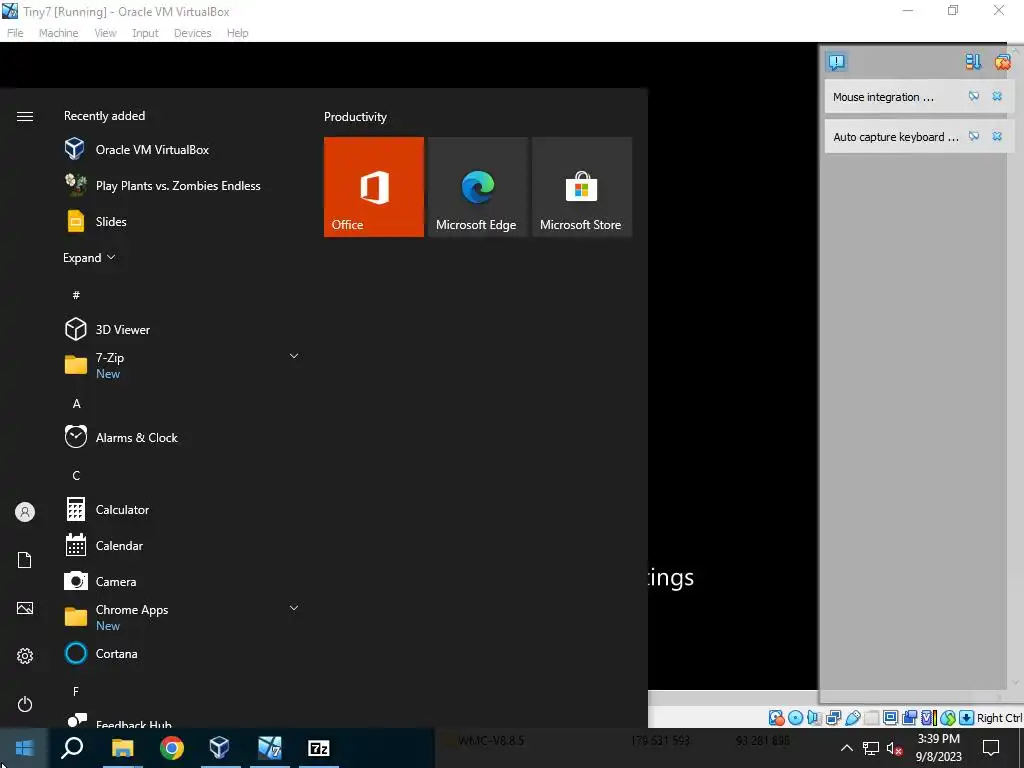Click the Productivity group heading
This screenshot has height=768, width=1024.
[355, 117]
